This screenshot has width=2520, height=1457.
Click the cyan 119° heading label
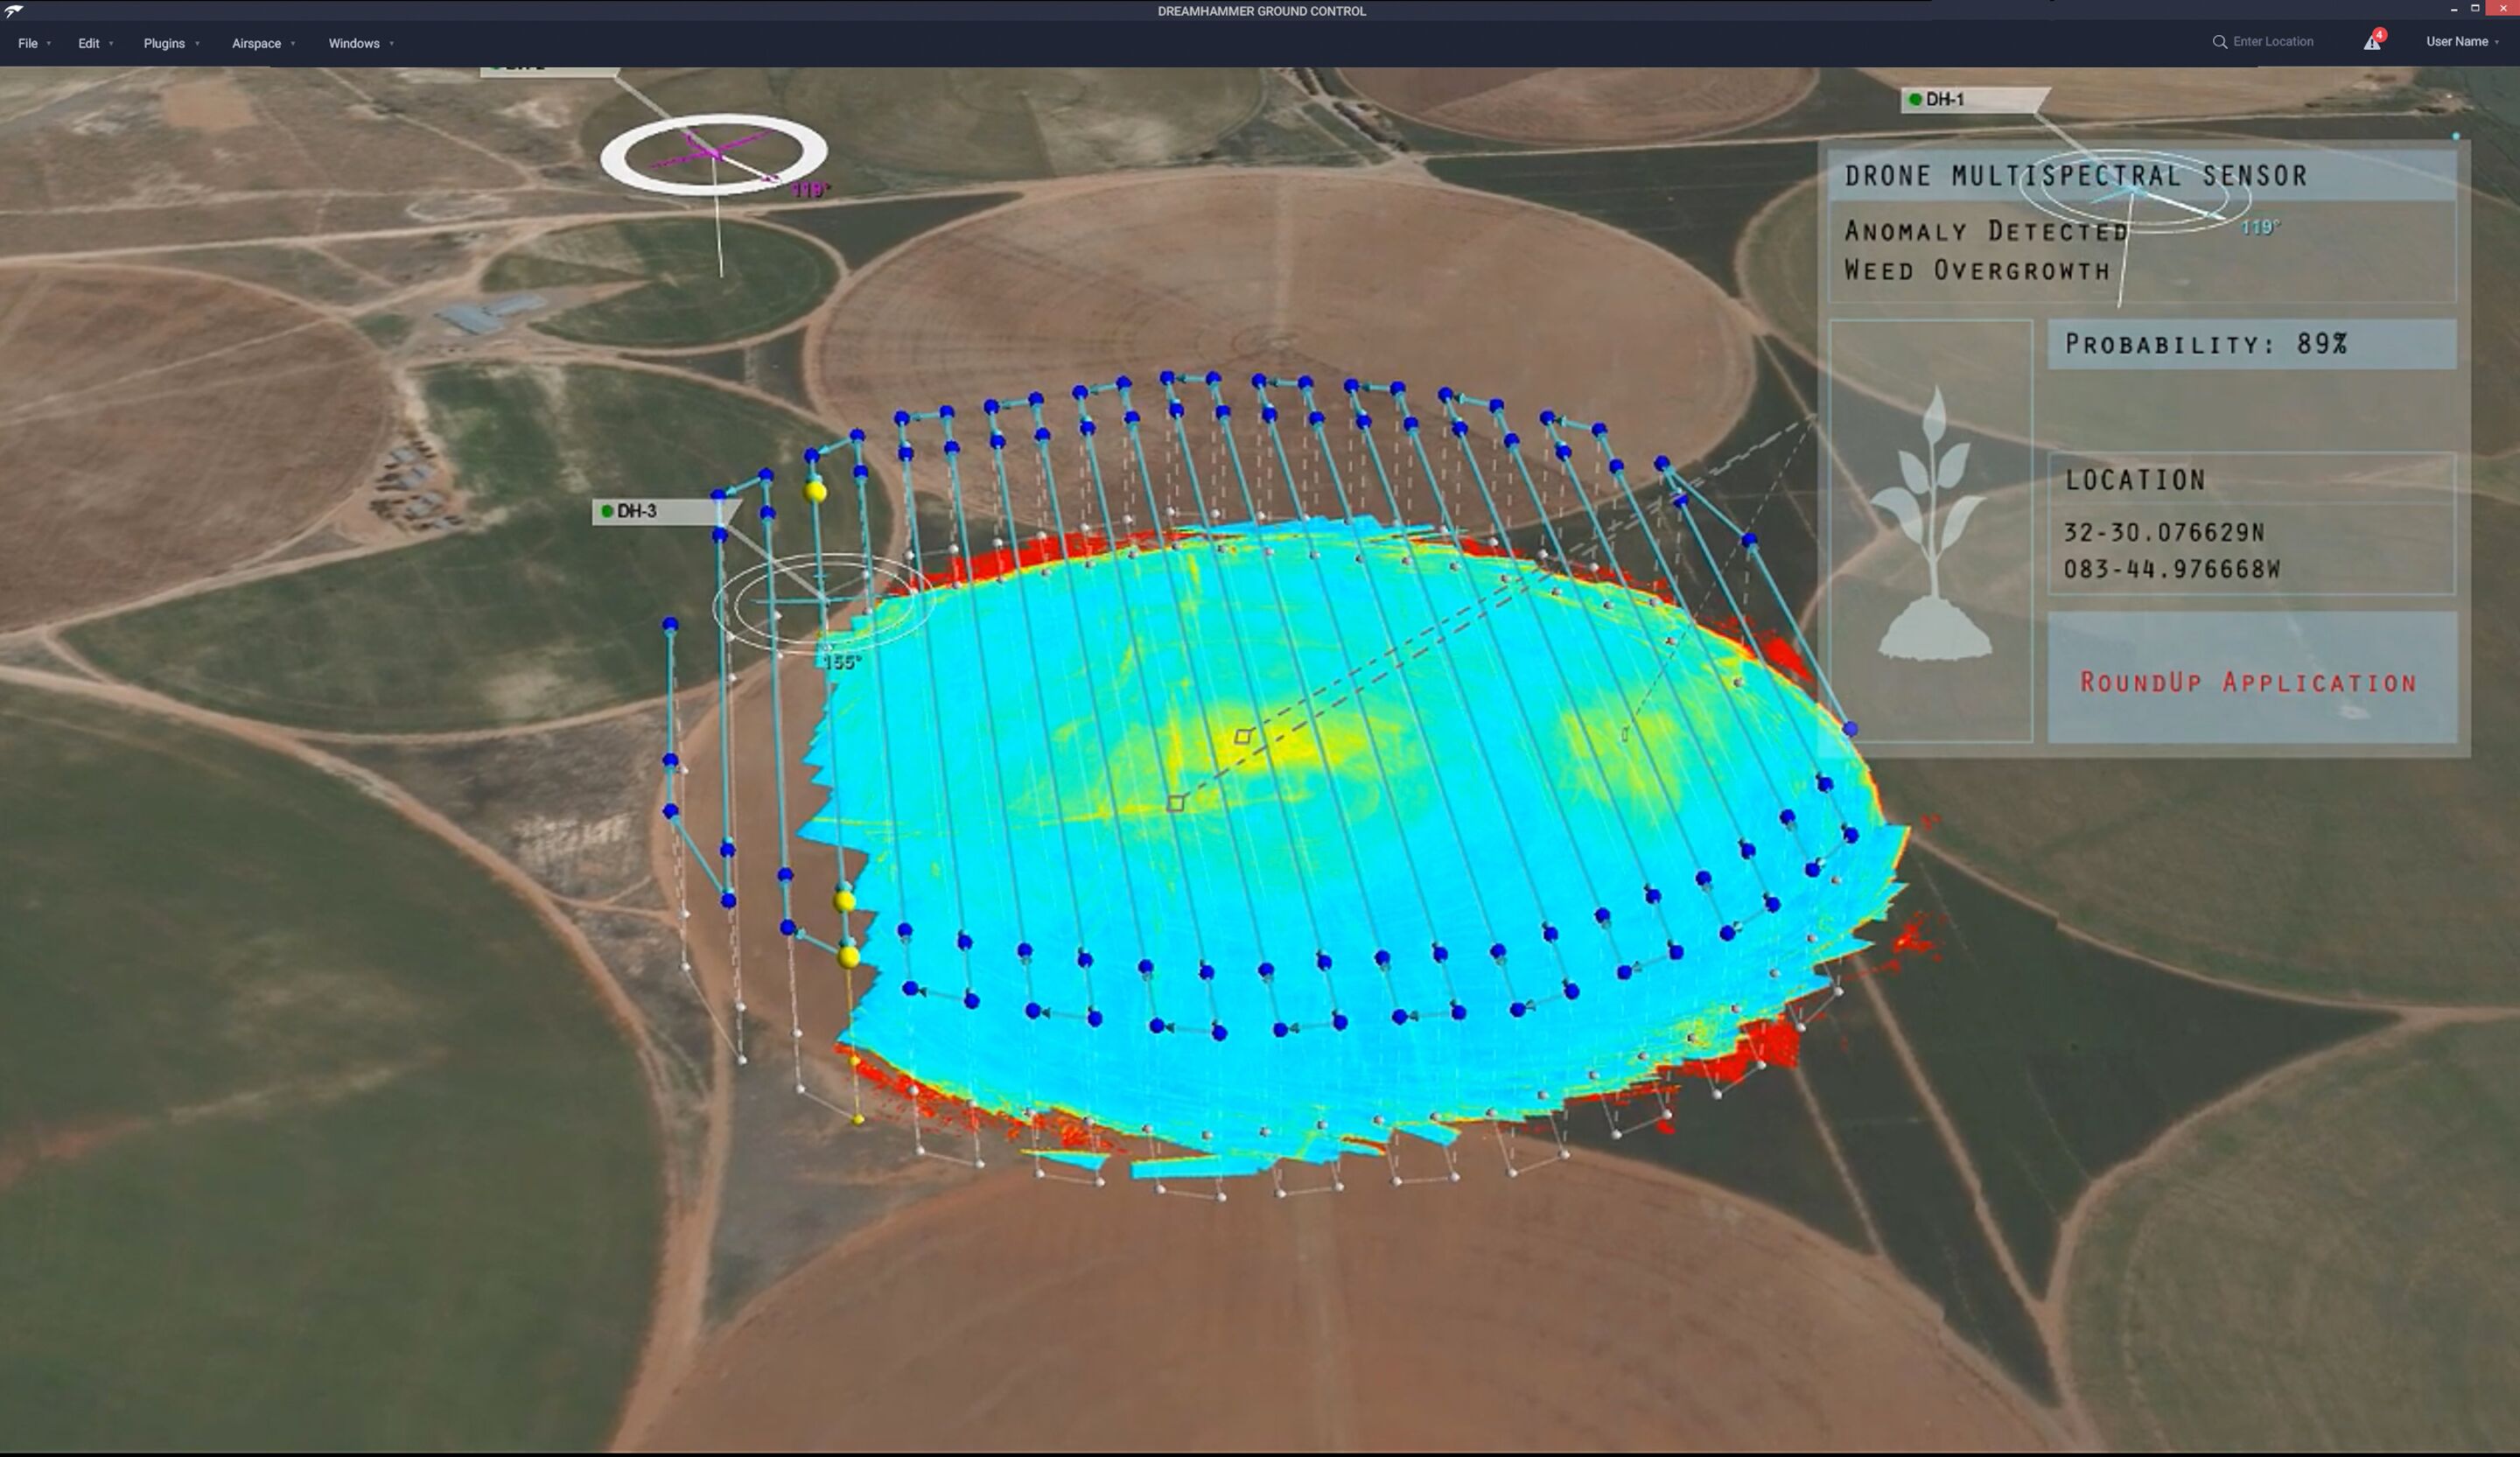[2260, 227]
